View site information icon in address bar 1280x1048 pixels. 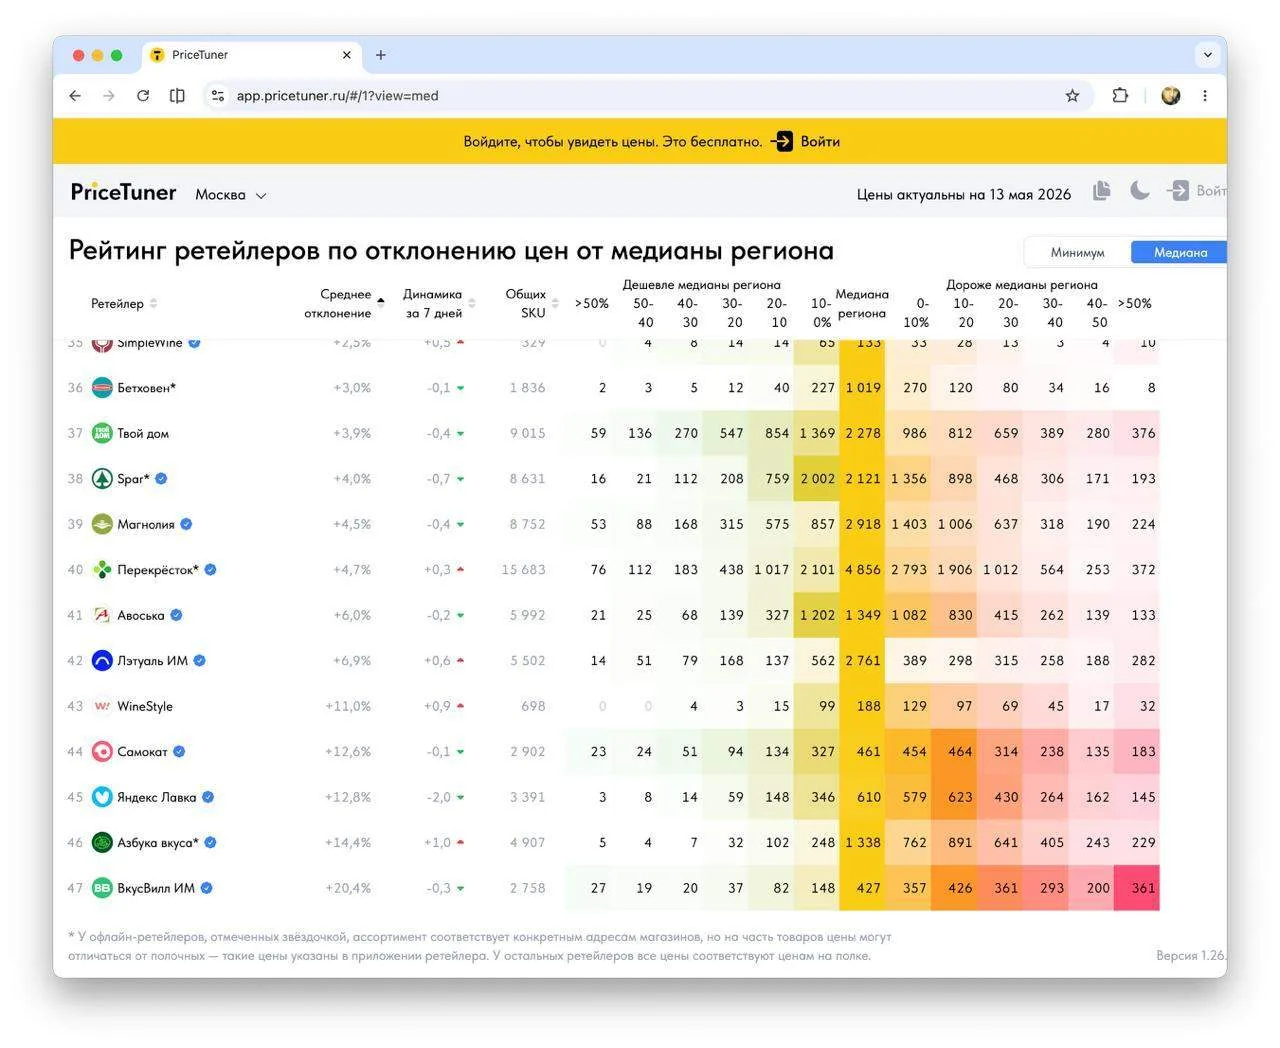pos(218,96)
